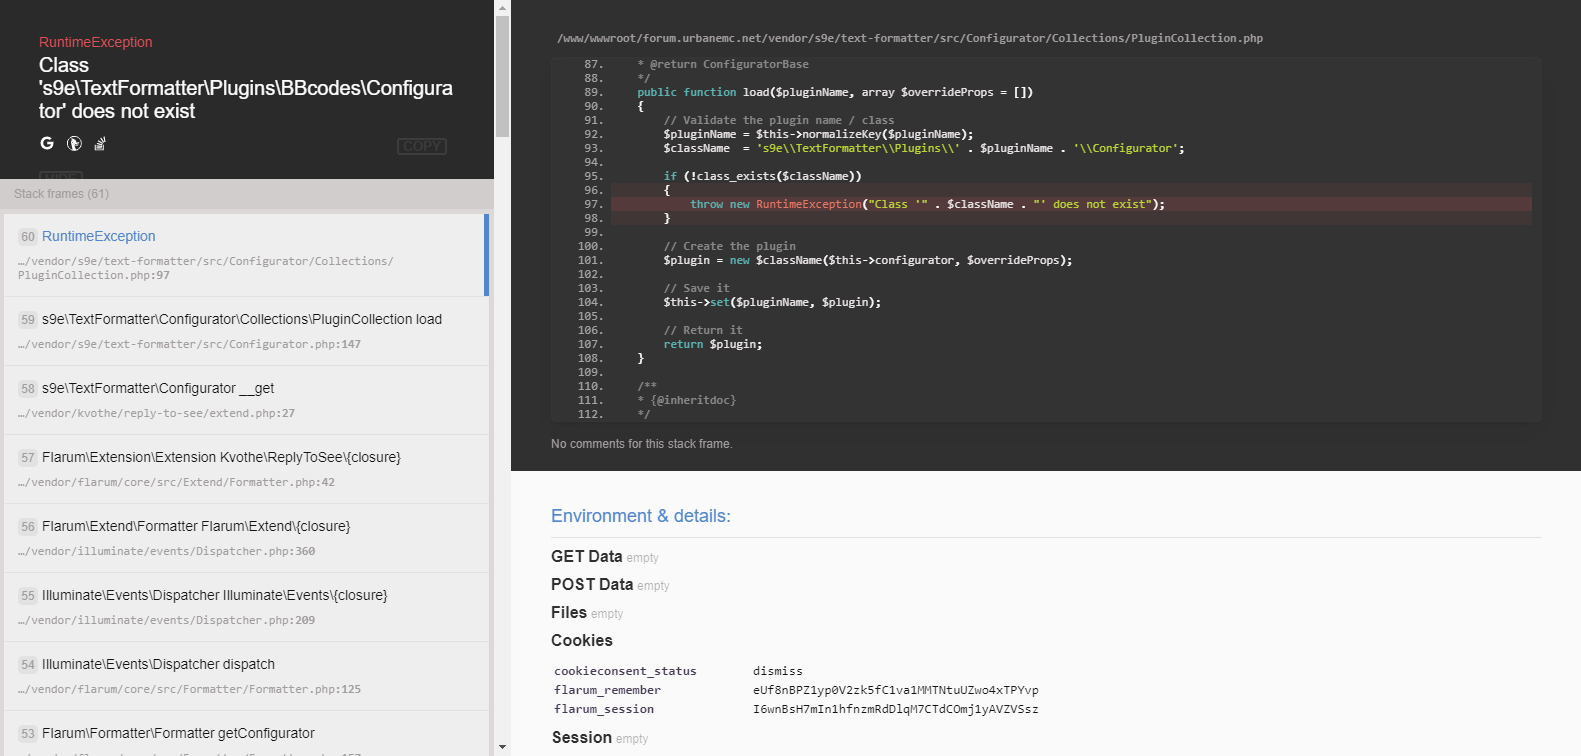Select stack frame 60 RuntimeException
The height and width of the screenshot is (756, 1581).
click(99, 237)
